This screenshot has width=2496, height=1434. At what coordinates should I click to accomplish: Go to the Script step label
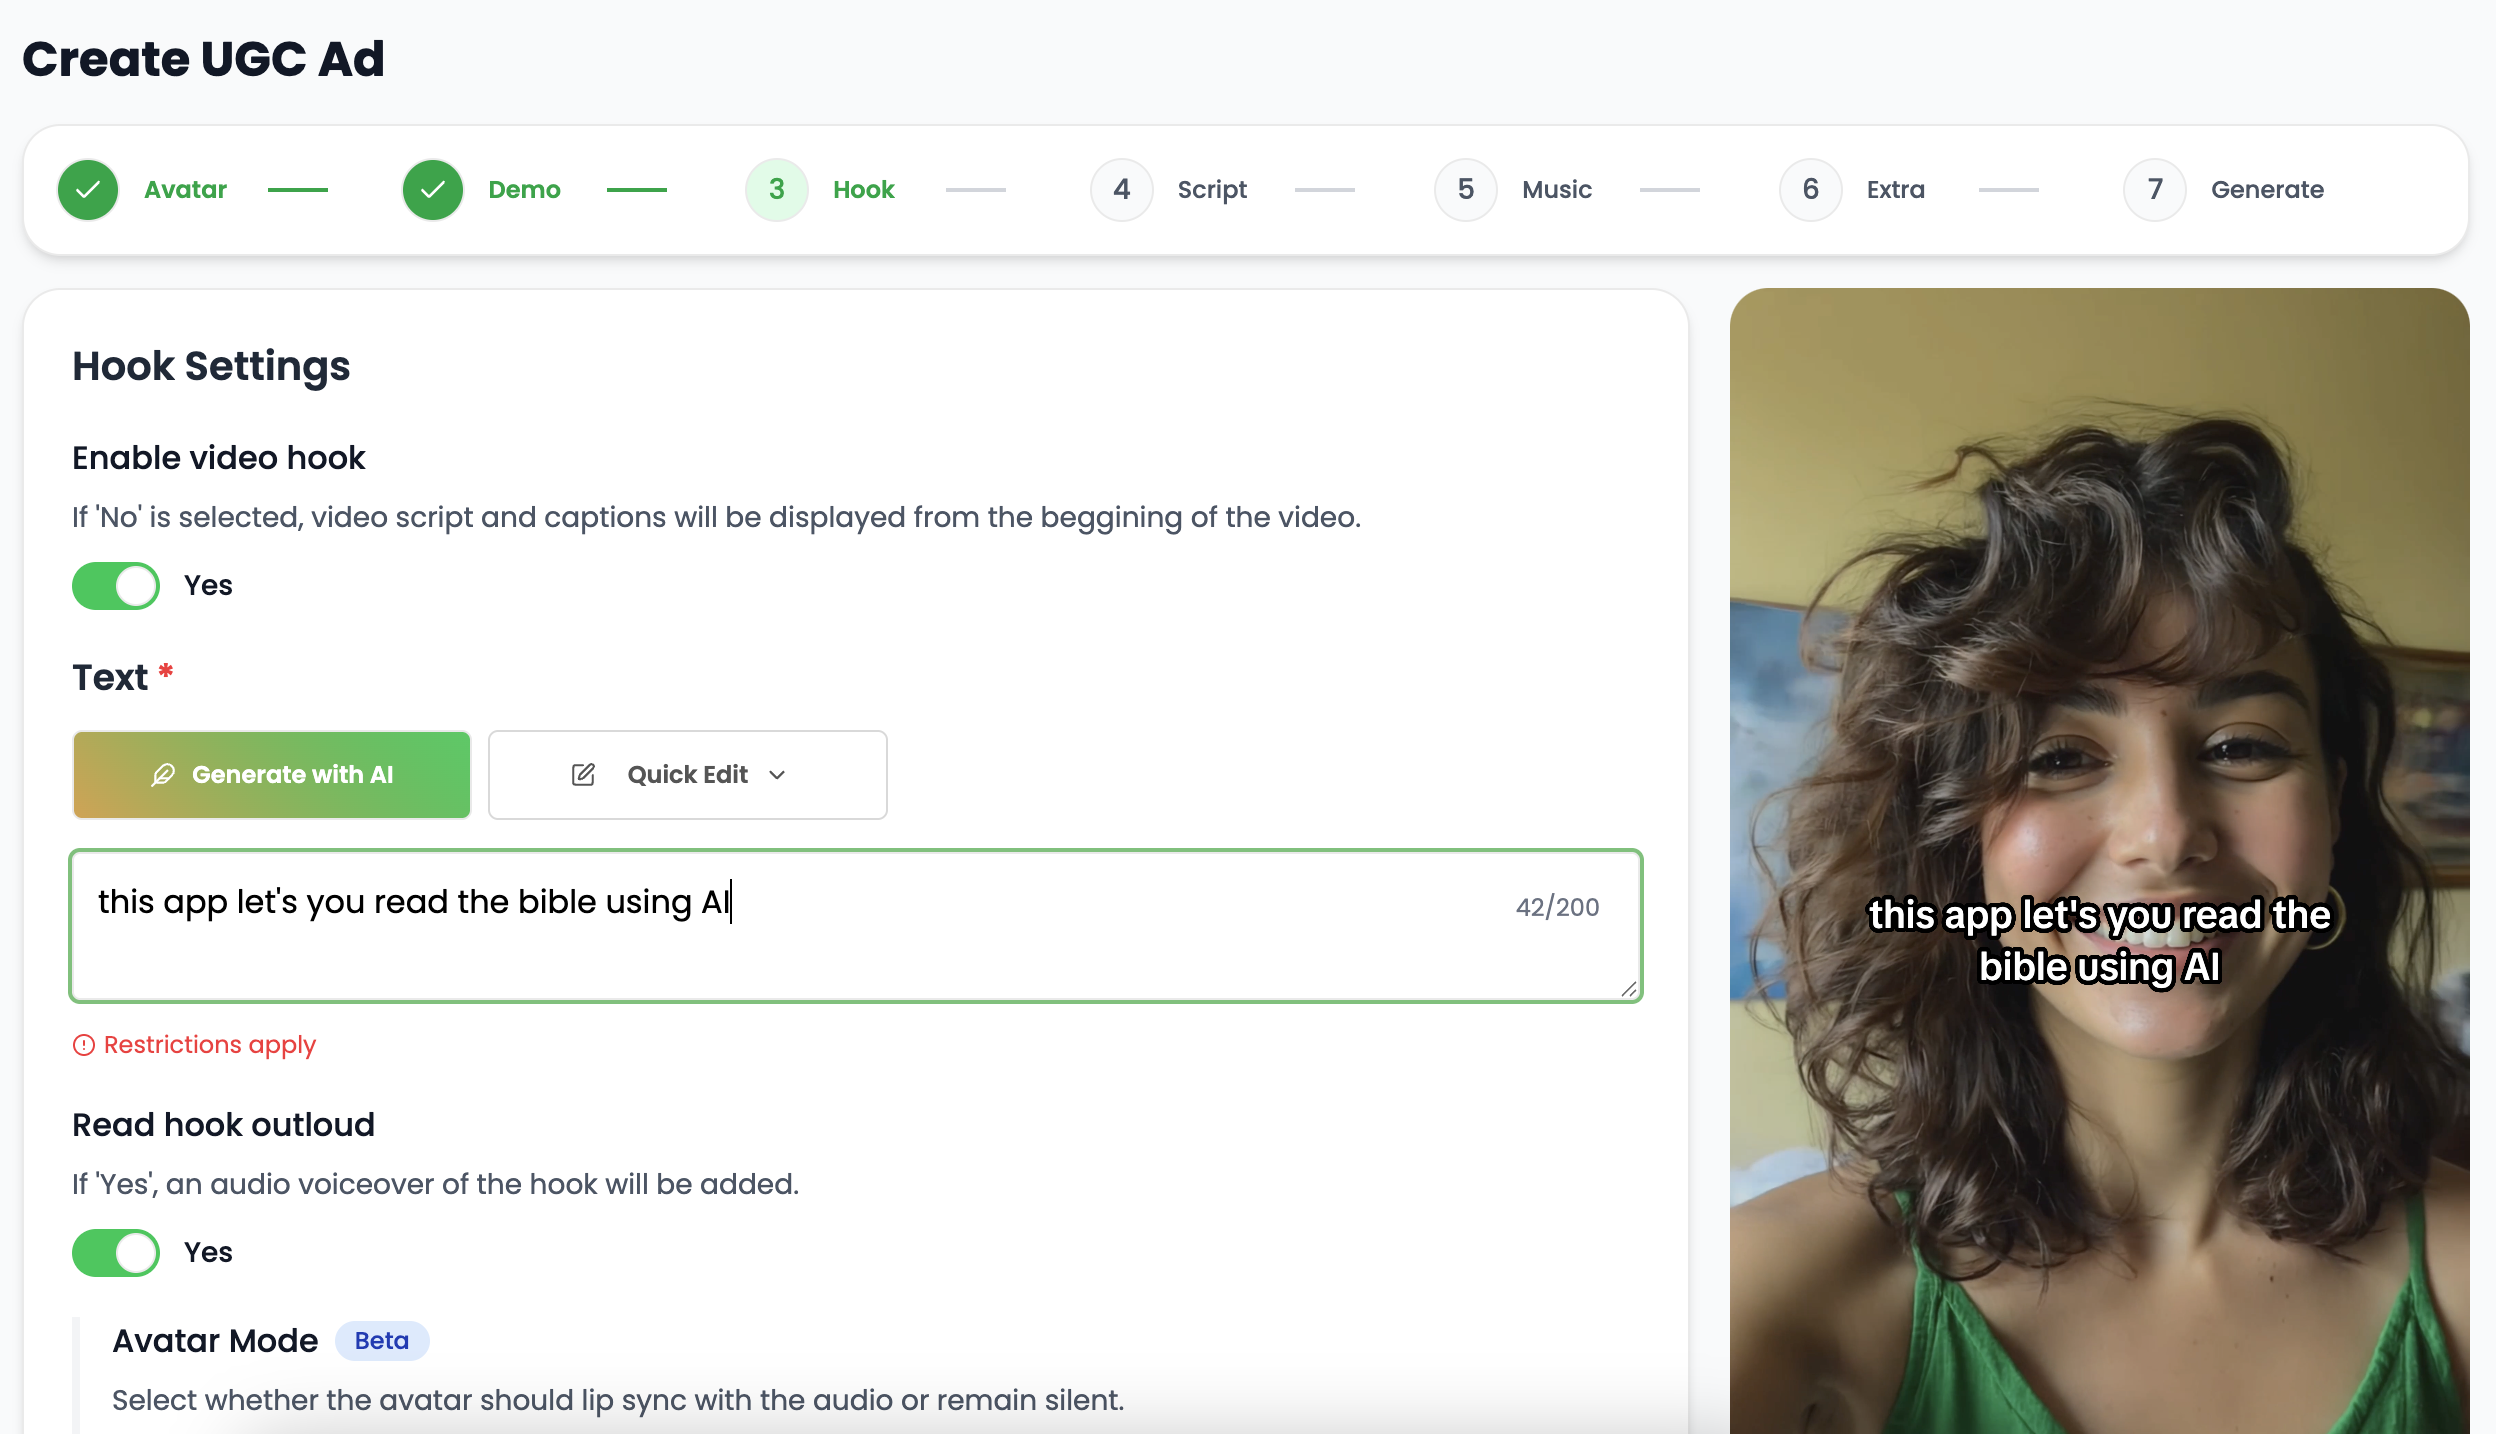click(1211, 190)
